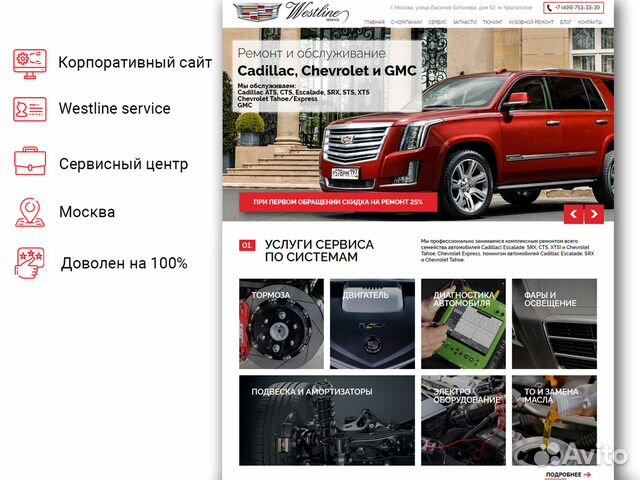Click the star rating hand icon
The height and width of the screenshot is (480, 640).
(29, 263)
